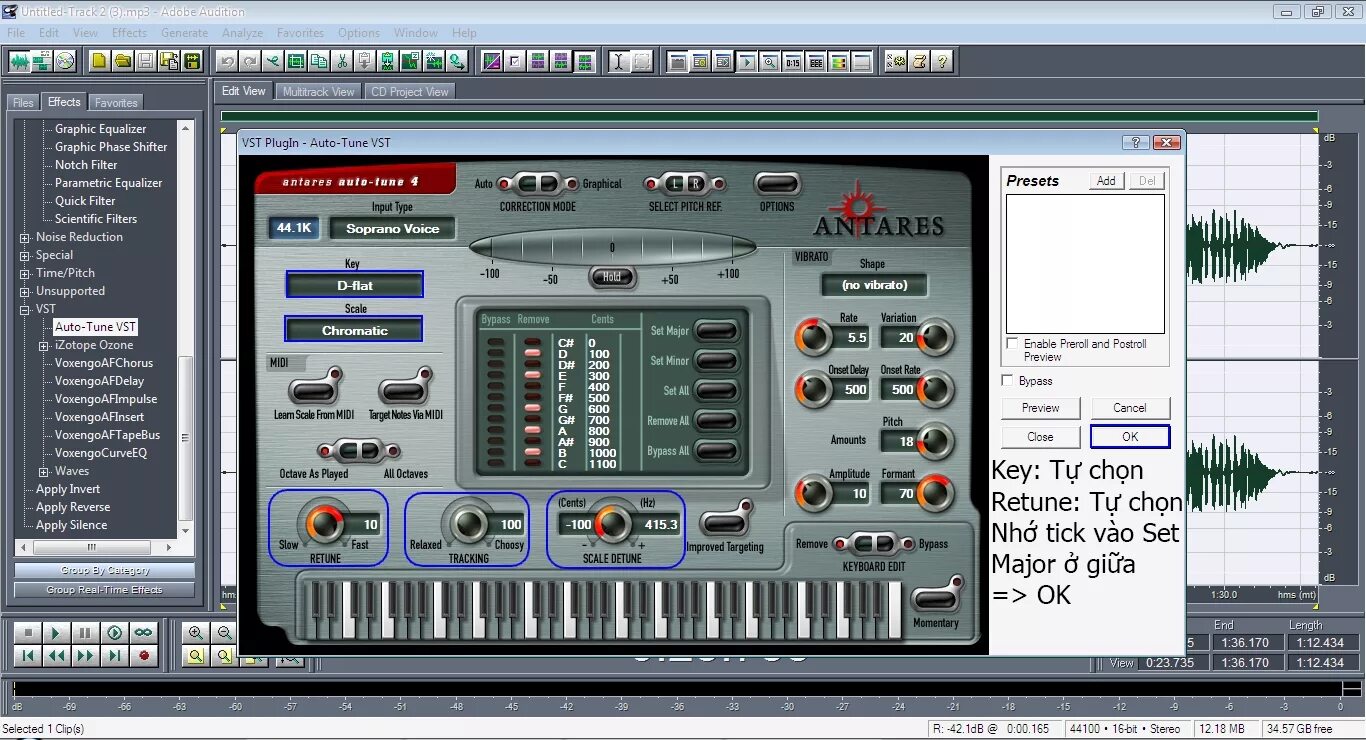Toggle the loop play infinity button
The width and height of the screenshot is (1366, 740).
coord(144,633)
